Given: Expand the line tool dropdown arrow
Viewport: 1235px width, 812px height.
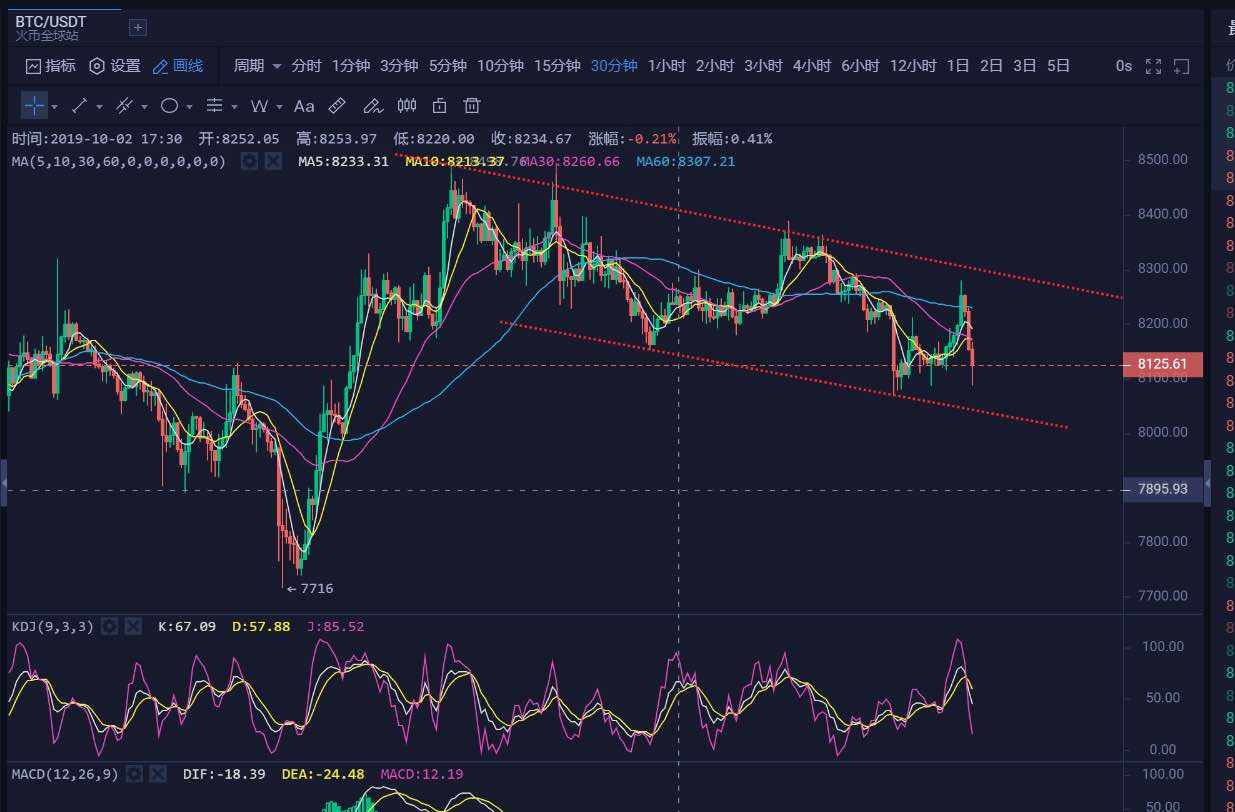Looking at the screenshot, I should (99, 106).
